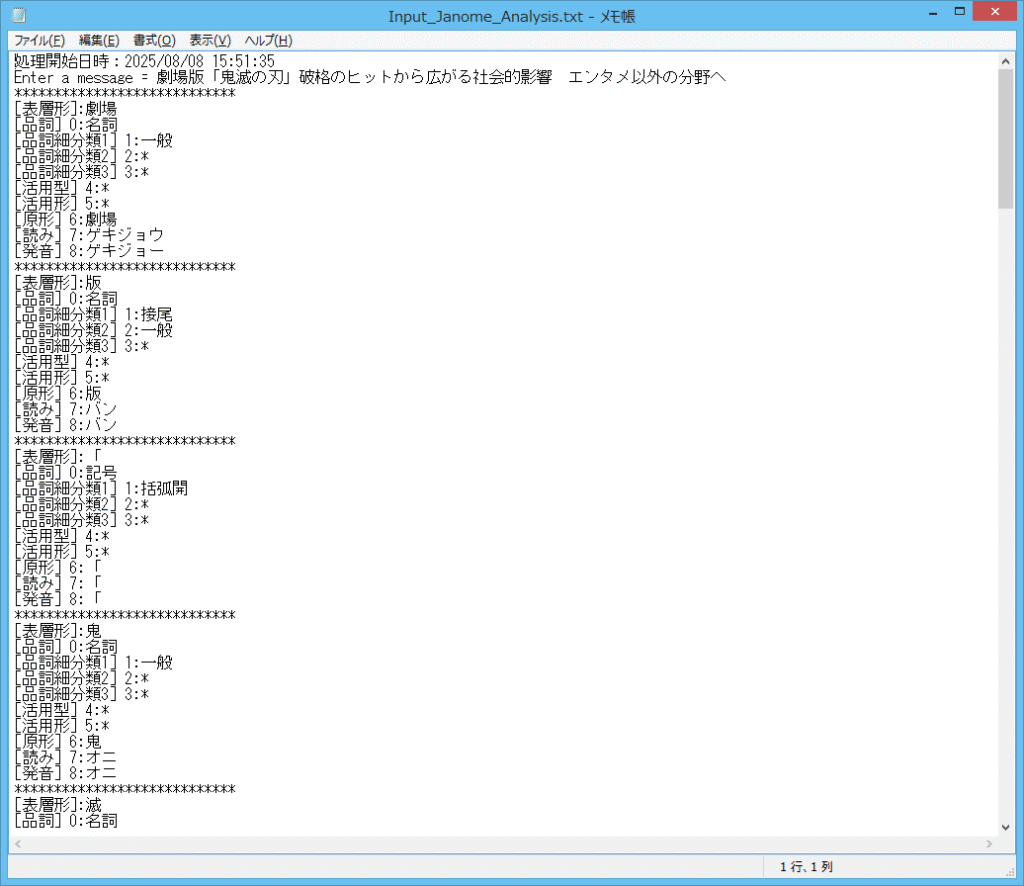Open the ヘルプ(H) menu

click(269, 40)
